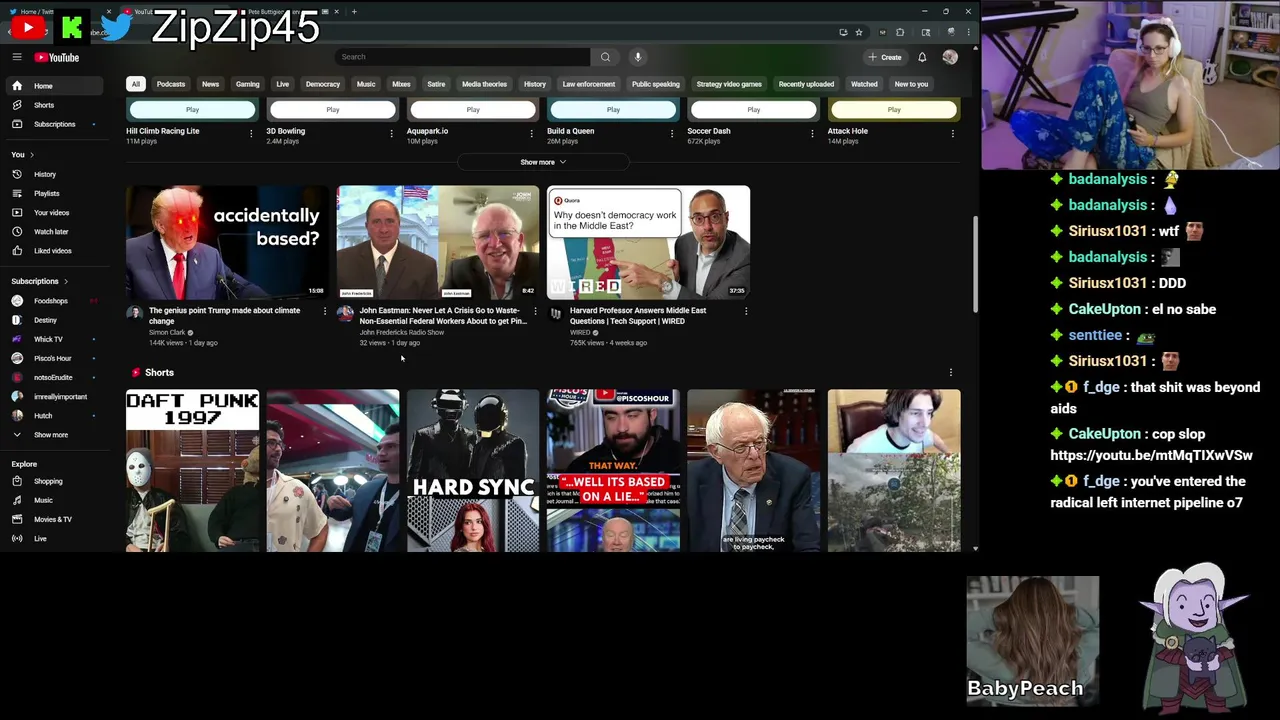Activate voice search microphone

click(x=637, y=57)
